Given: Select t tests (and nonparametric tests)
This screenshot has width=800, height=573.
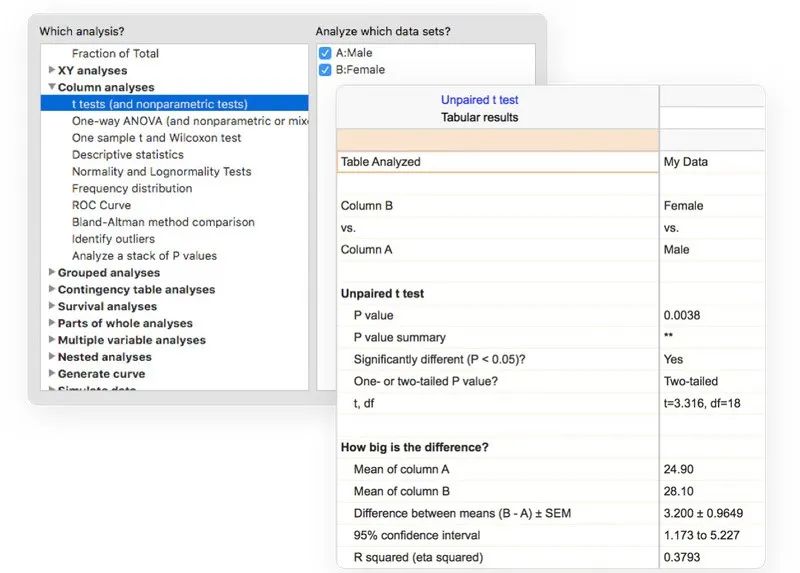Looking at the screenshot, I should [159, 104].
